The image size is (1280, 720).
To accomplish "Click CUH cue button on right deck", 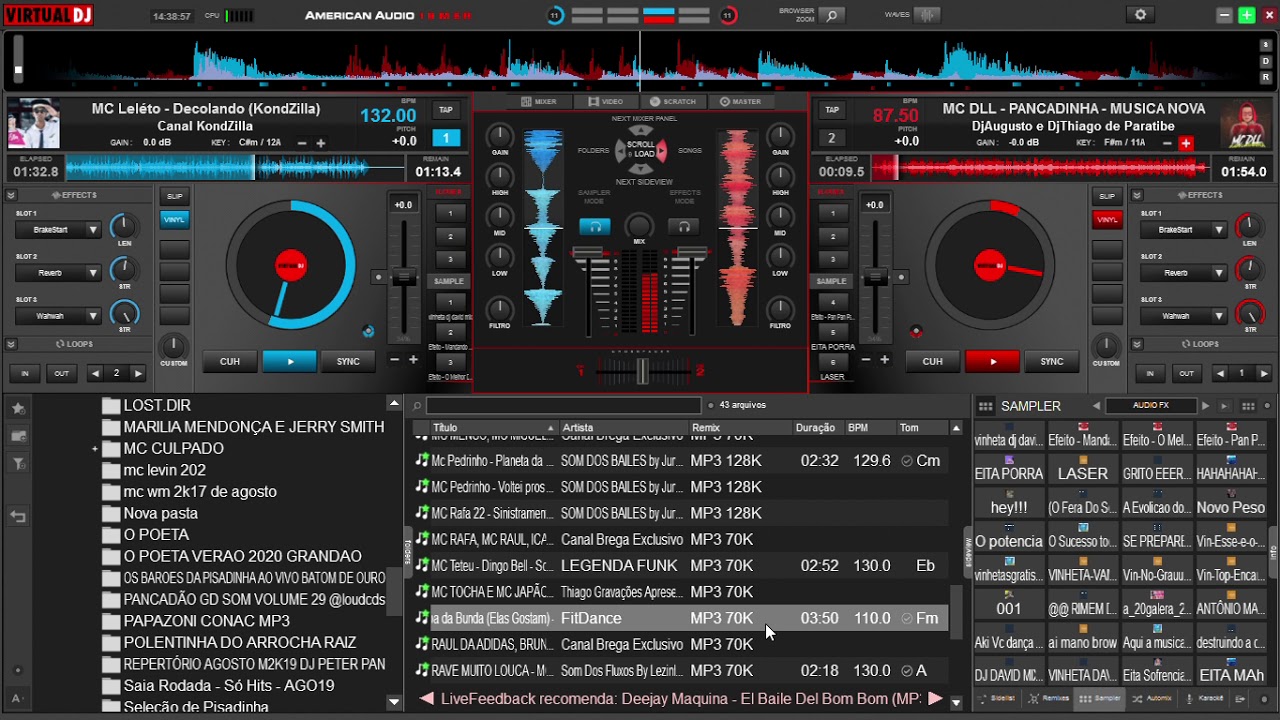I will [932, 361].
